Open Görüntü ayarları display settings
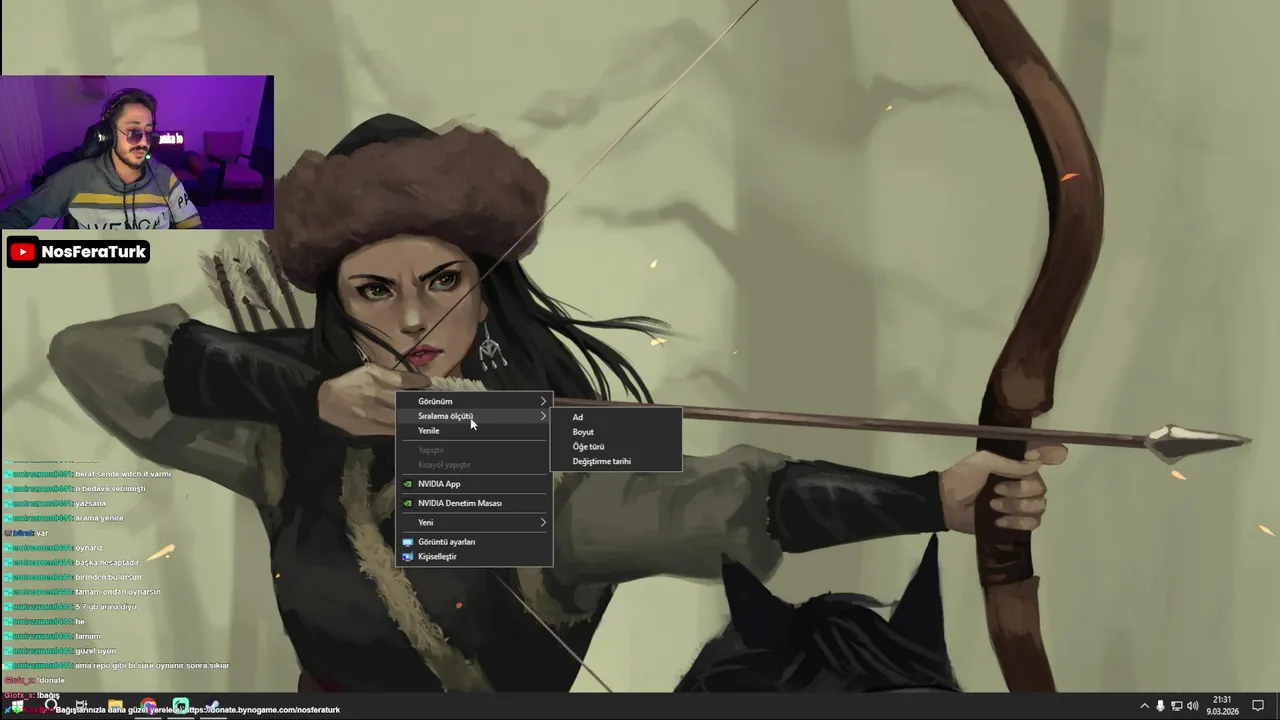The width and height of the screenshot is (1280, 720). coord(474,542)
